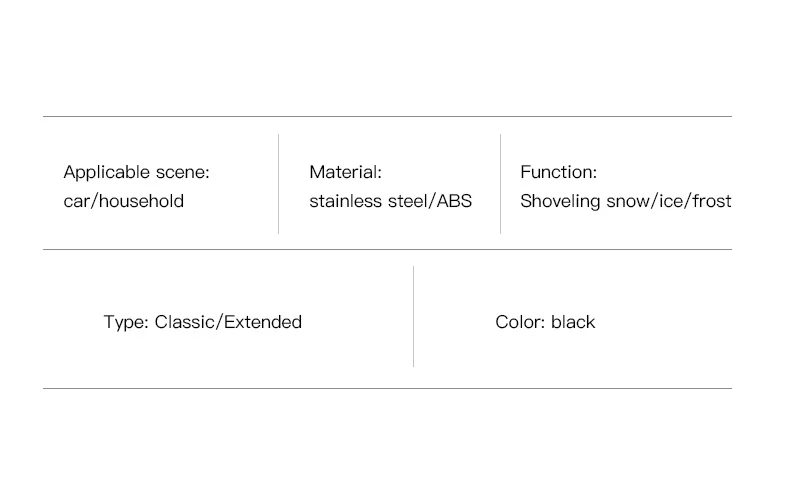The height and width of the screenshot is (493, 790).
Task: Click the horizontal line above Applicable scene
Action: click(387, 116)
